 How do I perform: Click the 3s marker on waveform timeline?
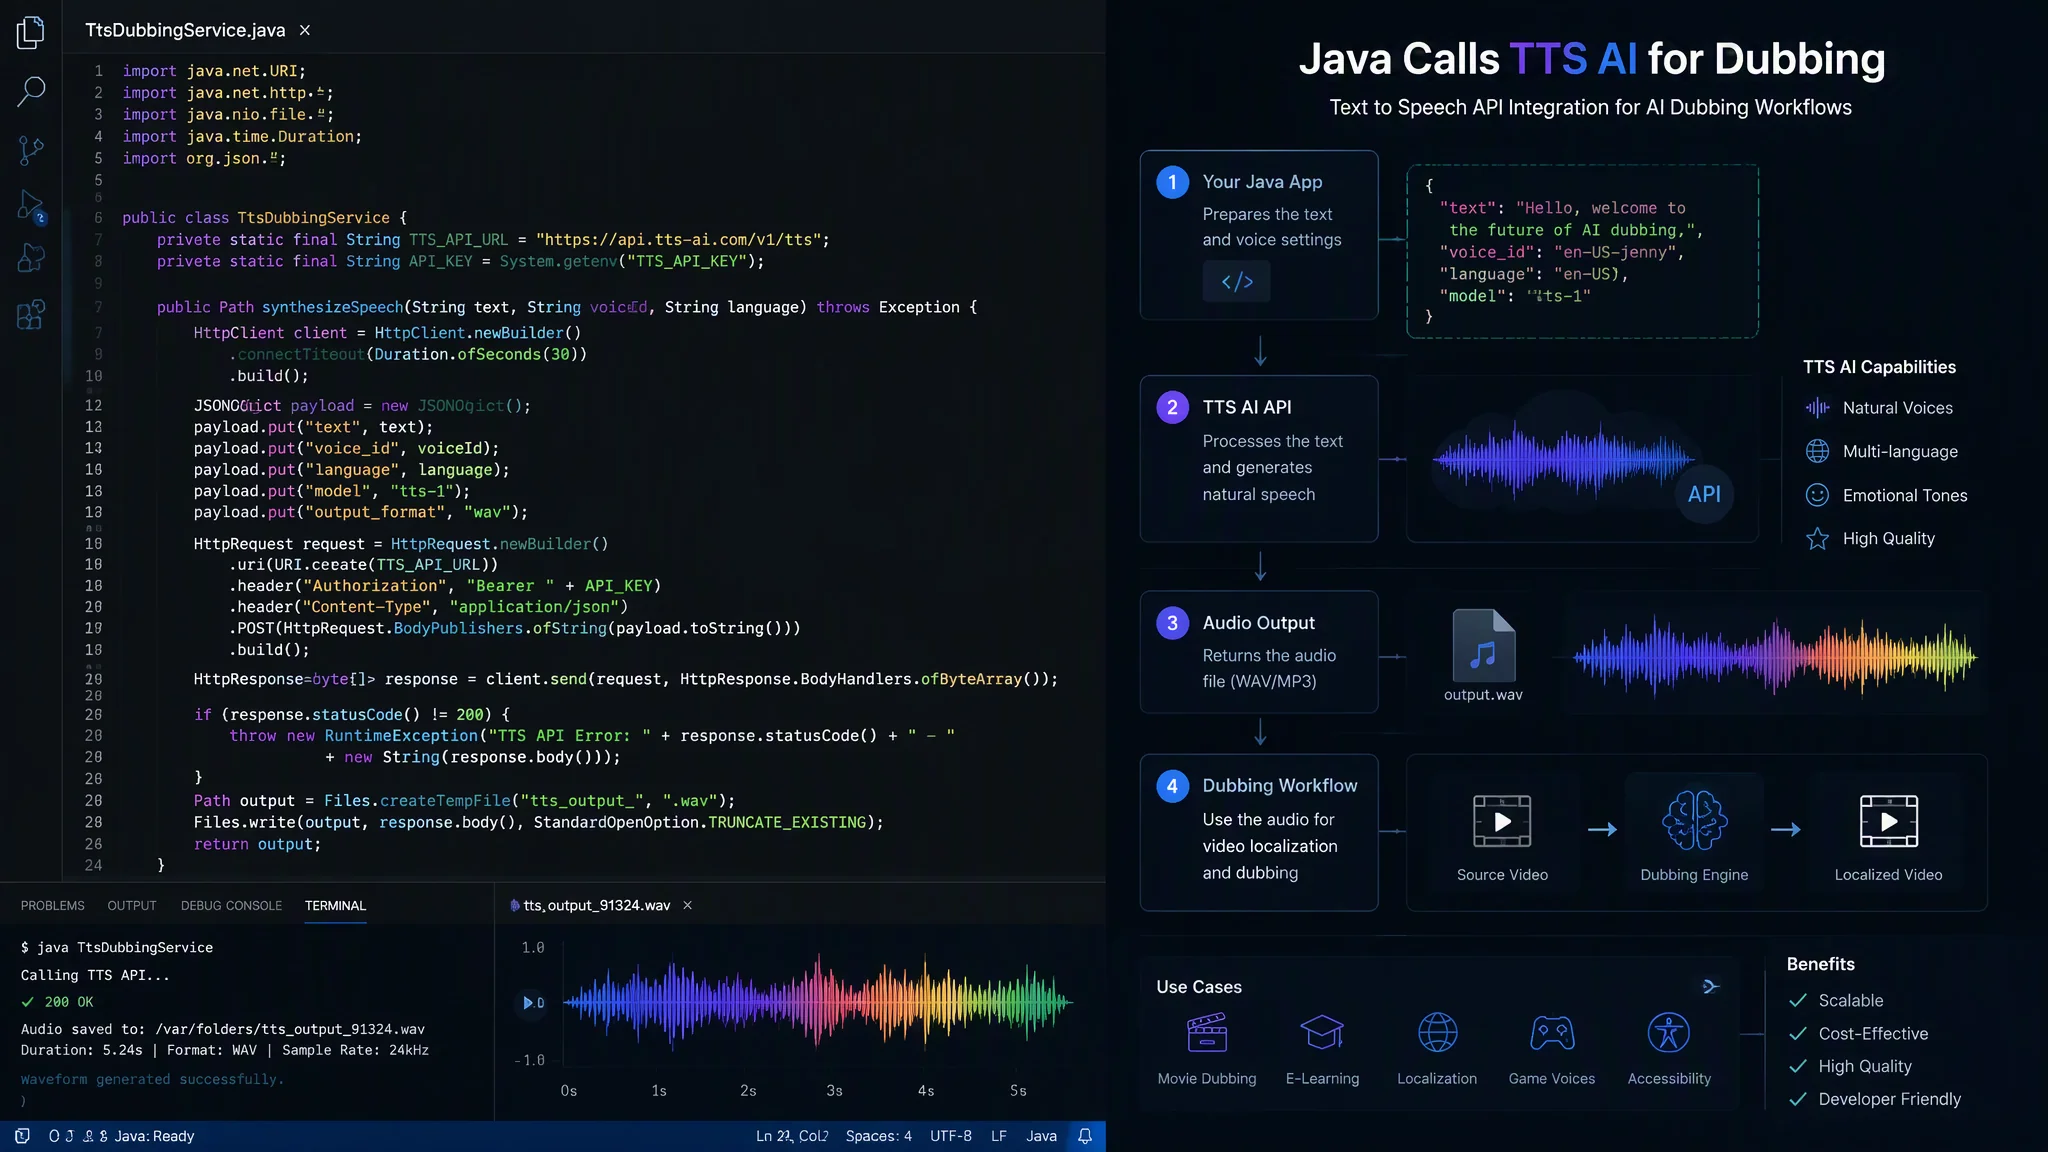click(x=834, y=1090)
